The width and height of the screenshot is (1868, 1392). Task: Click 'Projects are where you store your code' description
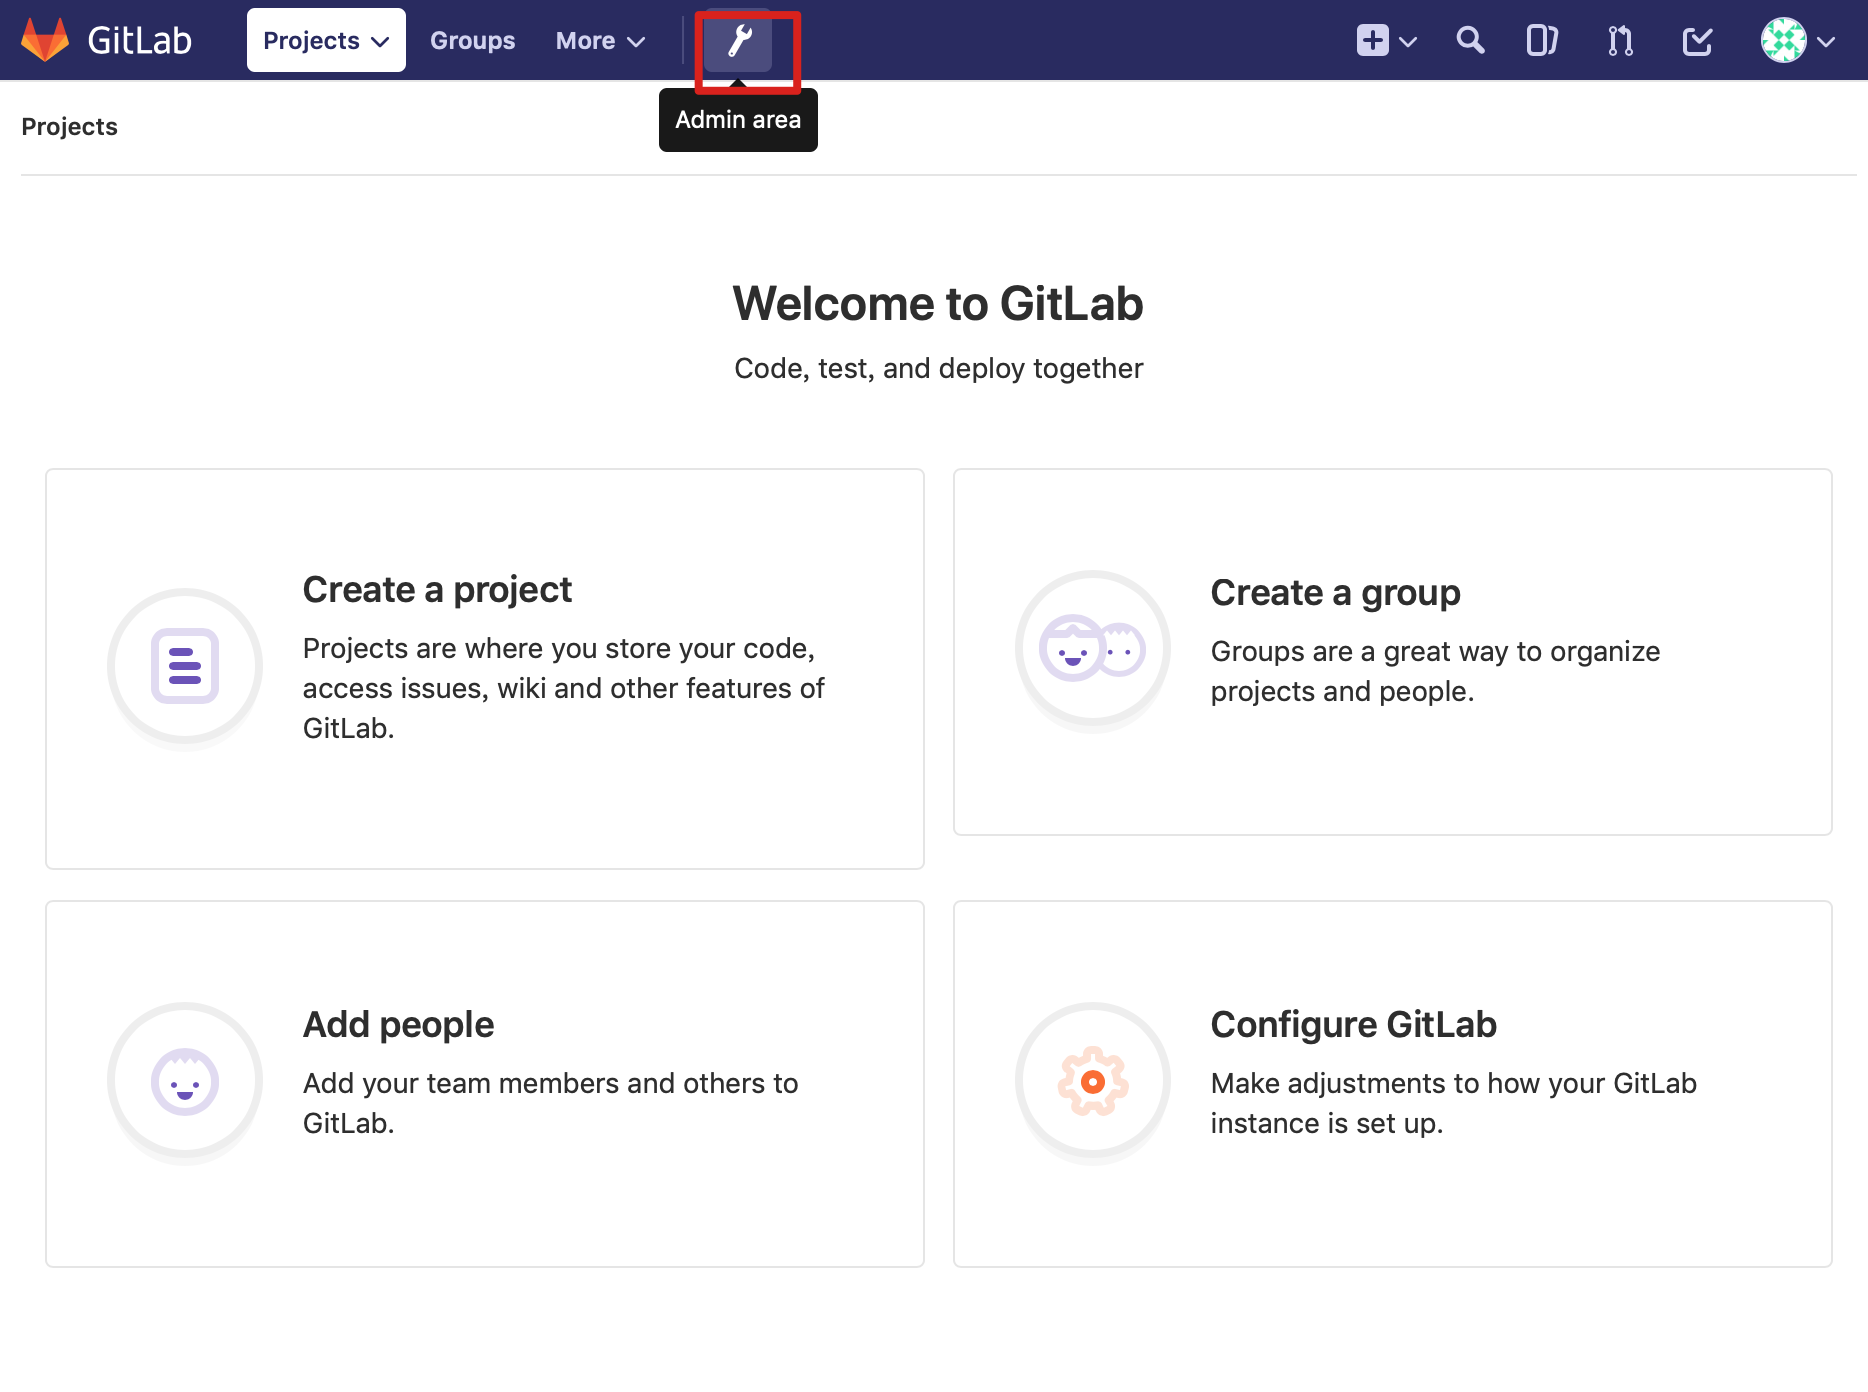click(564, 688)
